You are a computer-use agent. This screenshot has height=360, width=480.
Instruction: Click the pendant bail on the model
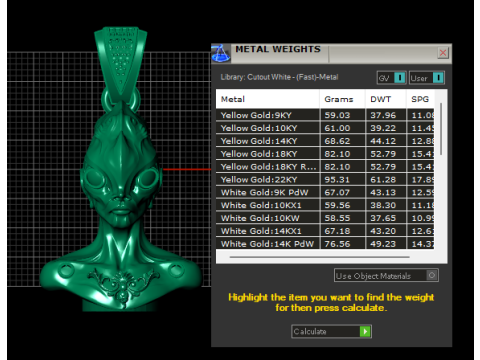click(x=121, y=62)
